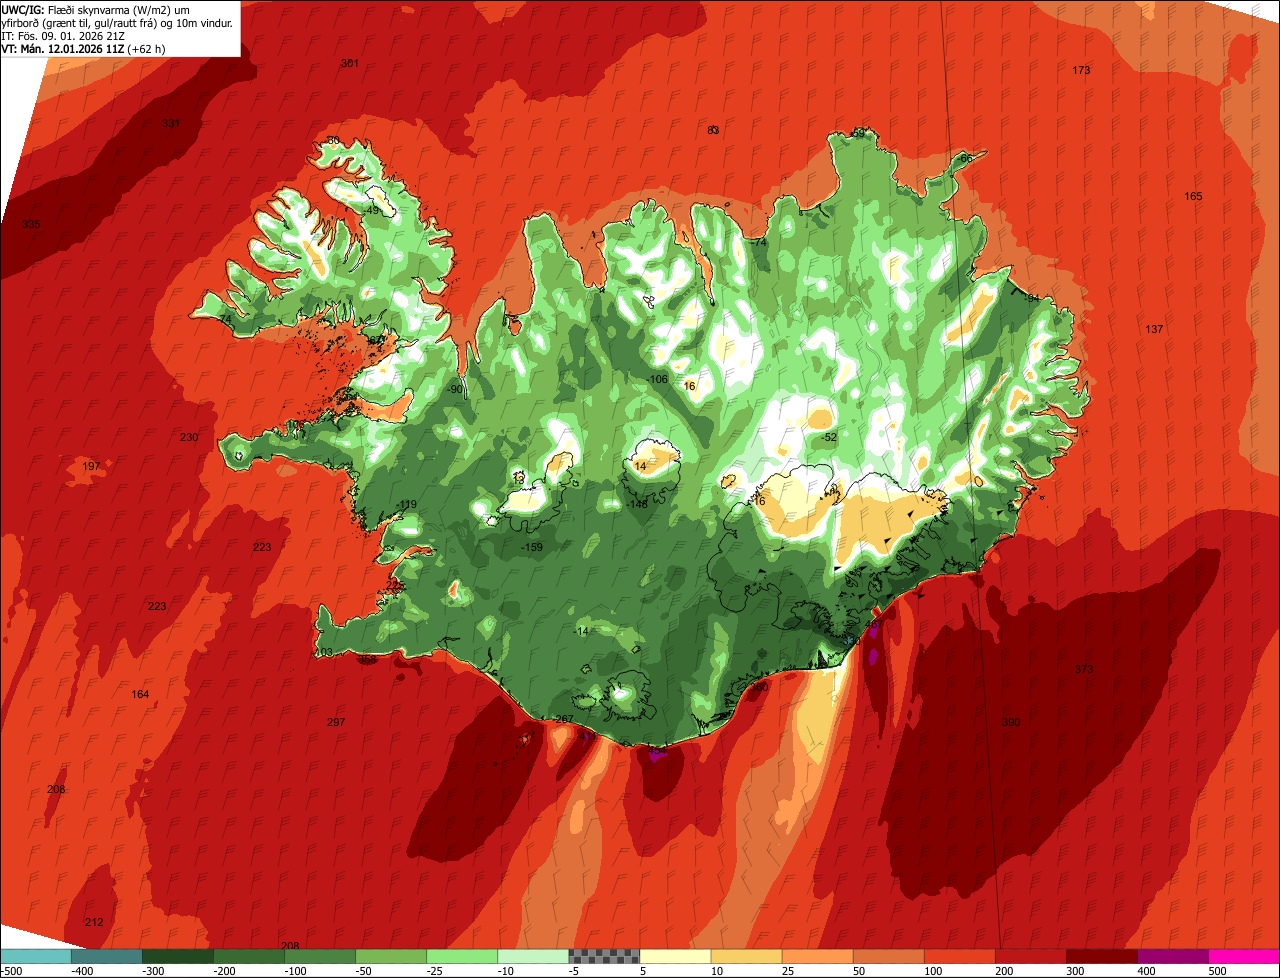The height and width of the screenshot is (978, 1280).
Task: Click the map value -119
Action: (406, 504)
